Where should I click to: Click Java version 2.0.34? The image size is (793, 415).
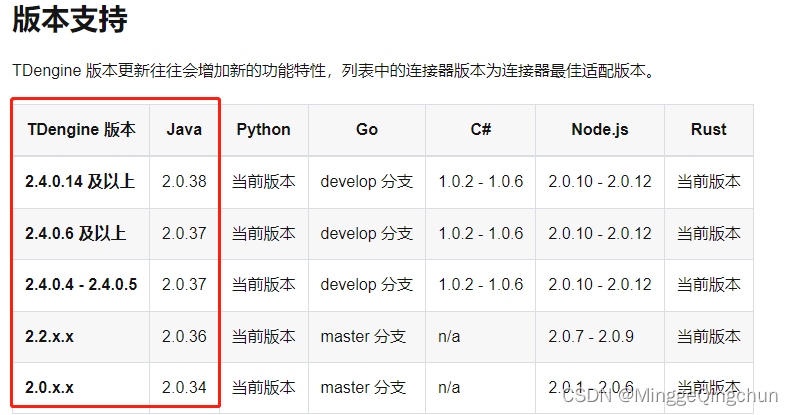(x=184, y=388)
